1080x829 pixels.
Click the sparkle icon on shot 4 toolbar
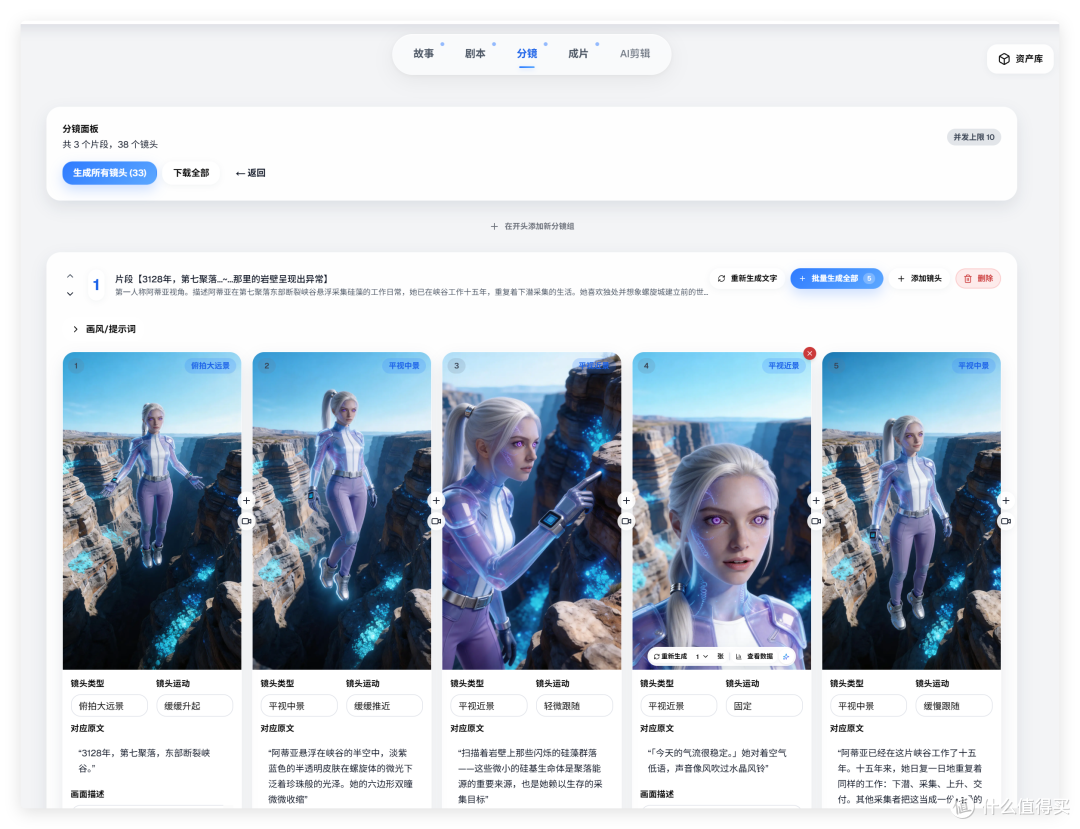[786, 656]
